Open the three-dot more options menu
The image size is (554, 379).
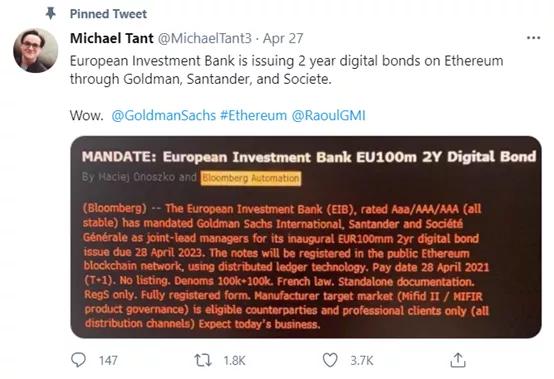pos(533,38)
